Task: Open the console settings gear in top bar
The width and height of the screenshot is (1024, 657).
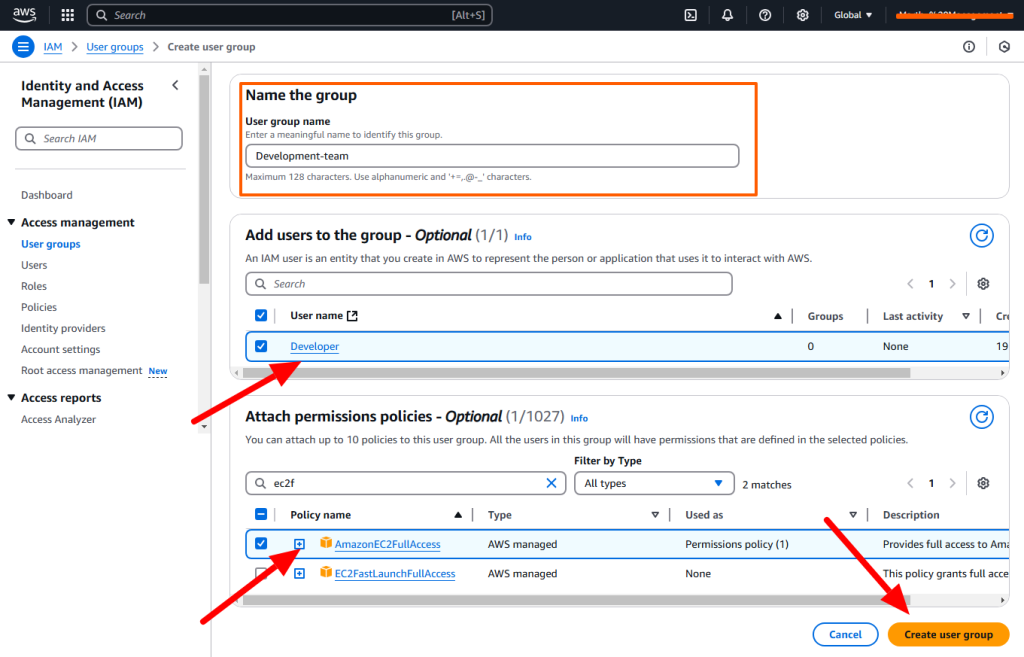Action: (803, 15)
